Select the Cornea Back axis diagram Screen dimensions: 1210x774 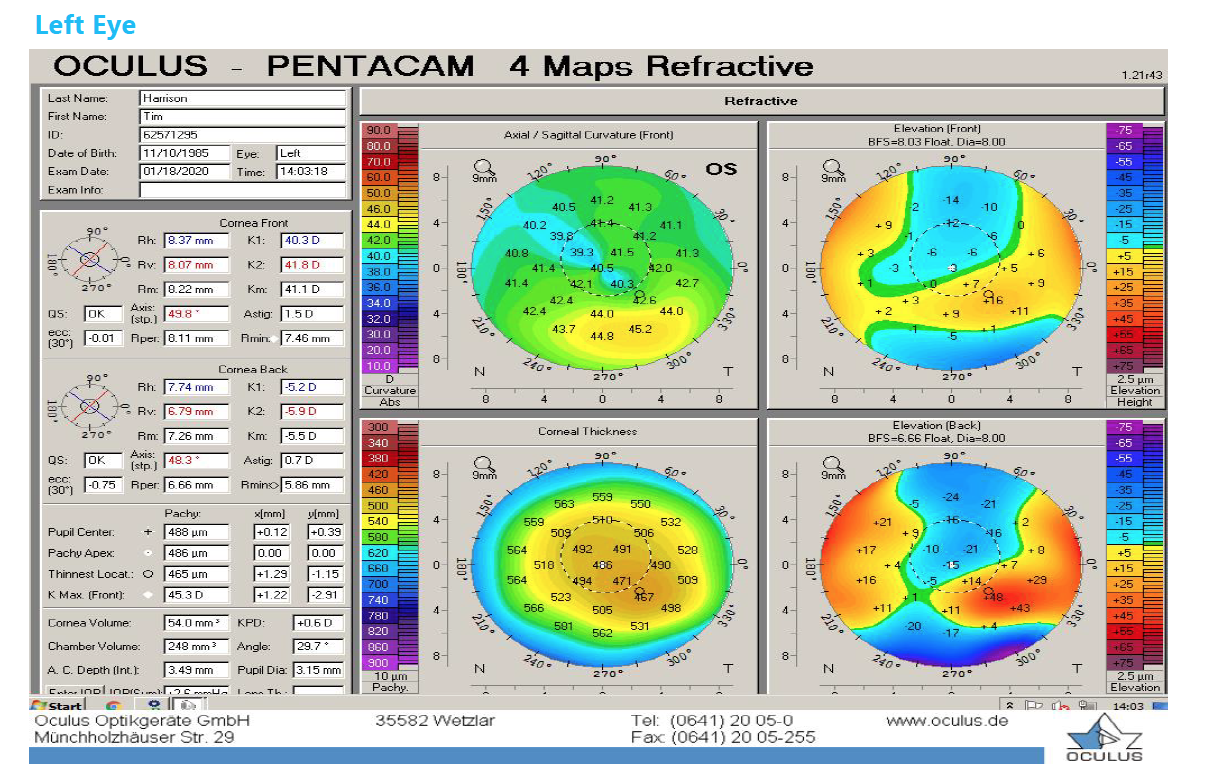click(88, 406)
